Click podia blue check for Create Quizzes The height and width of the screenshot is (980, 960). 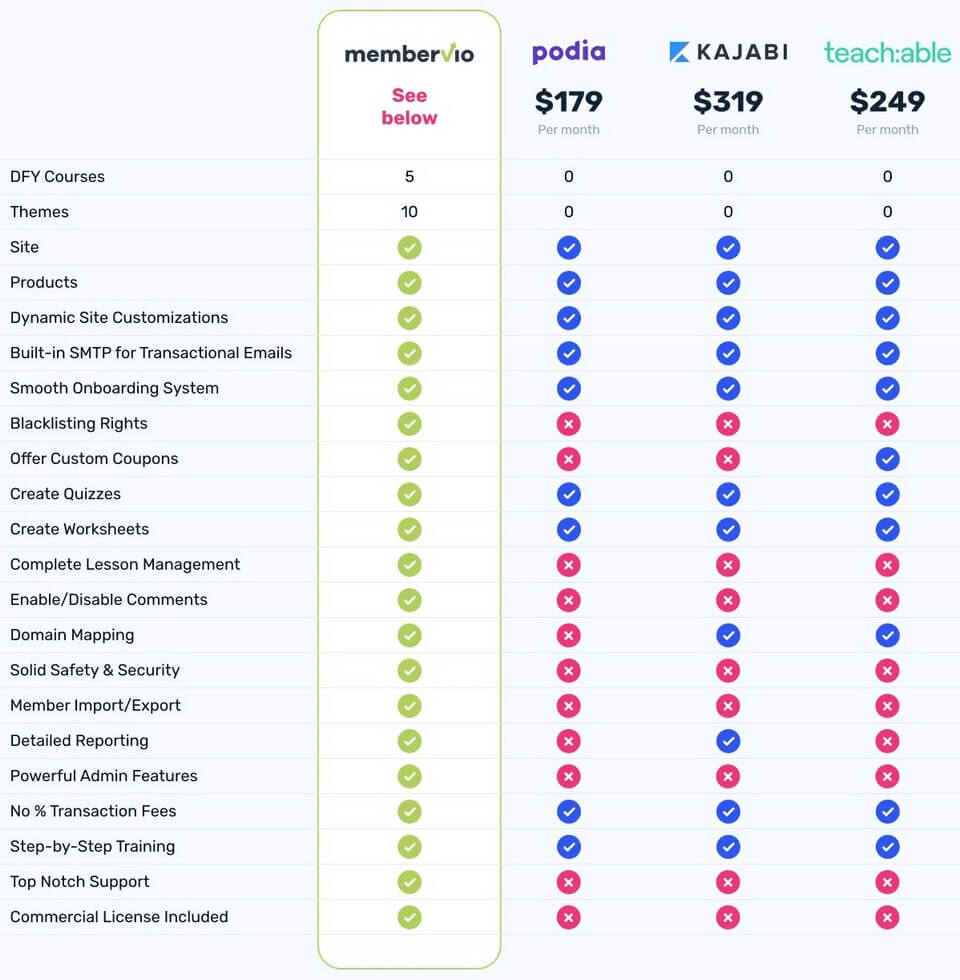(569, 494)
